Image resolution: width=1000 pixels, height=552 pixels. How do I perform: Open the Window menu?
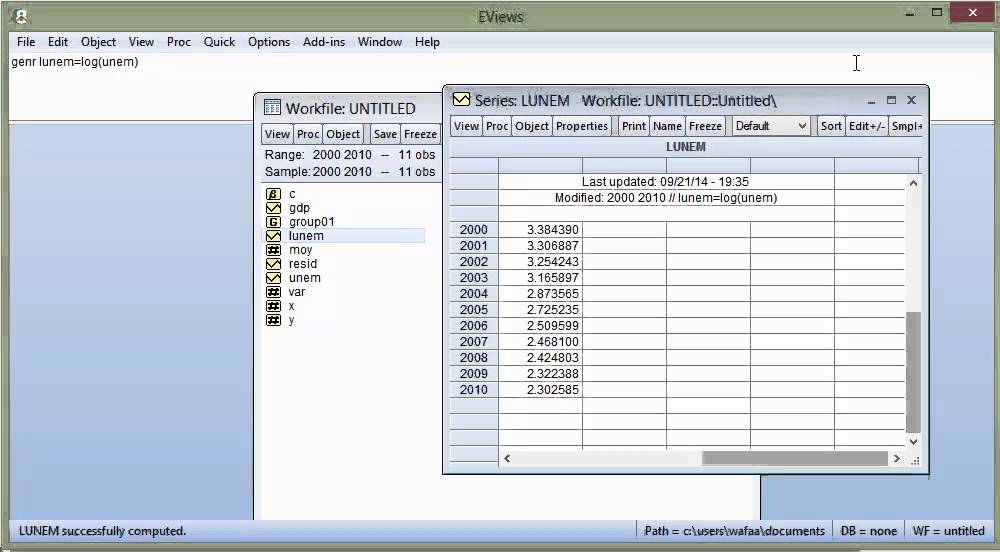click(379, 42)
